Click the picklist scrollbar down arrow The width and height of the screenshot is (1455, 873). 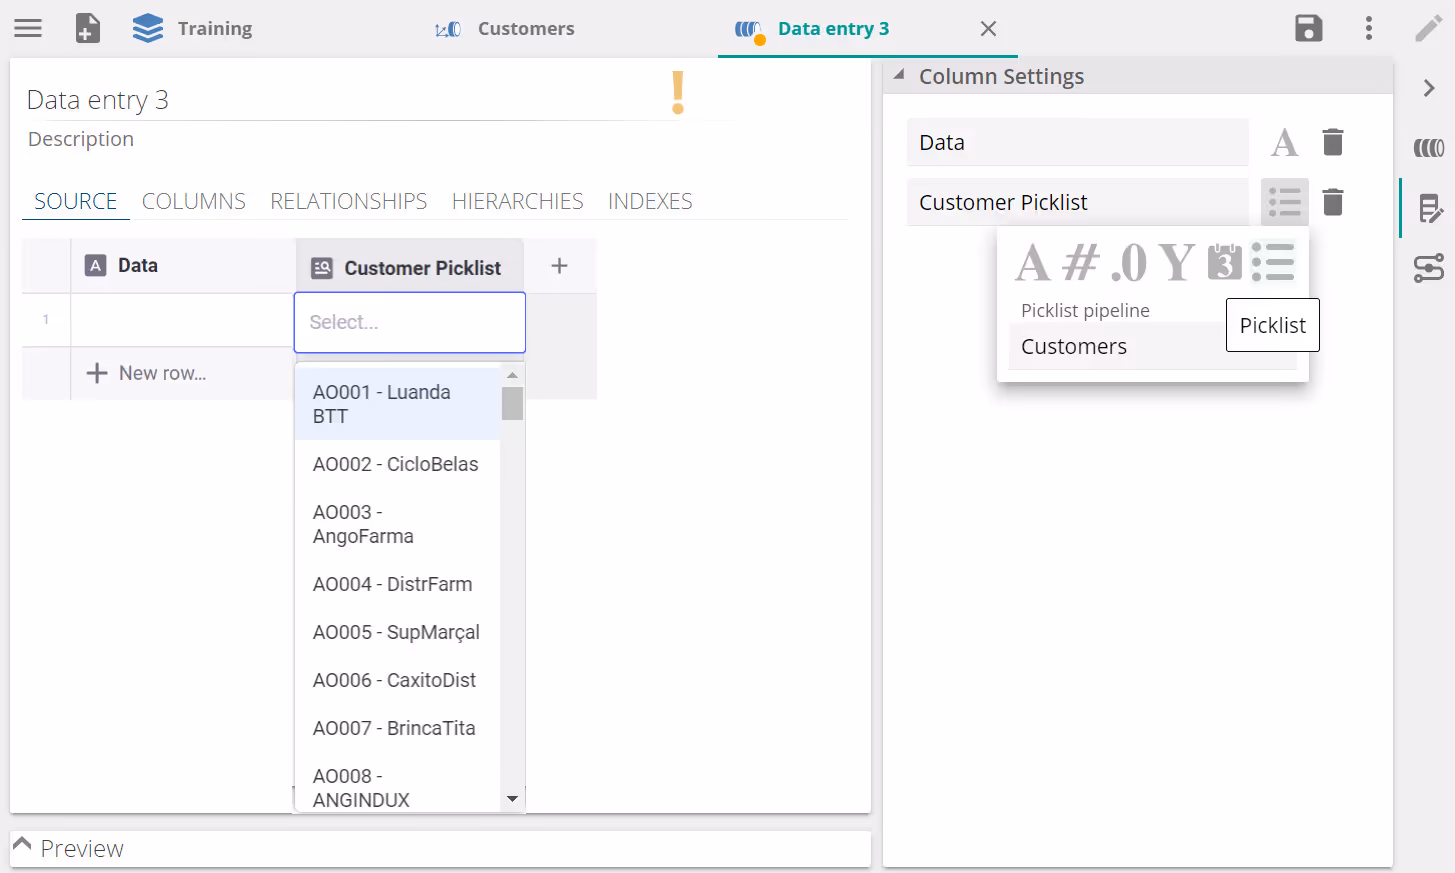512,799
